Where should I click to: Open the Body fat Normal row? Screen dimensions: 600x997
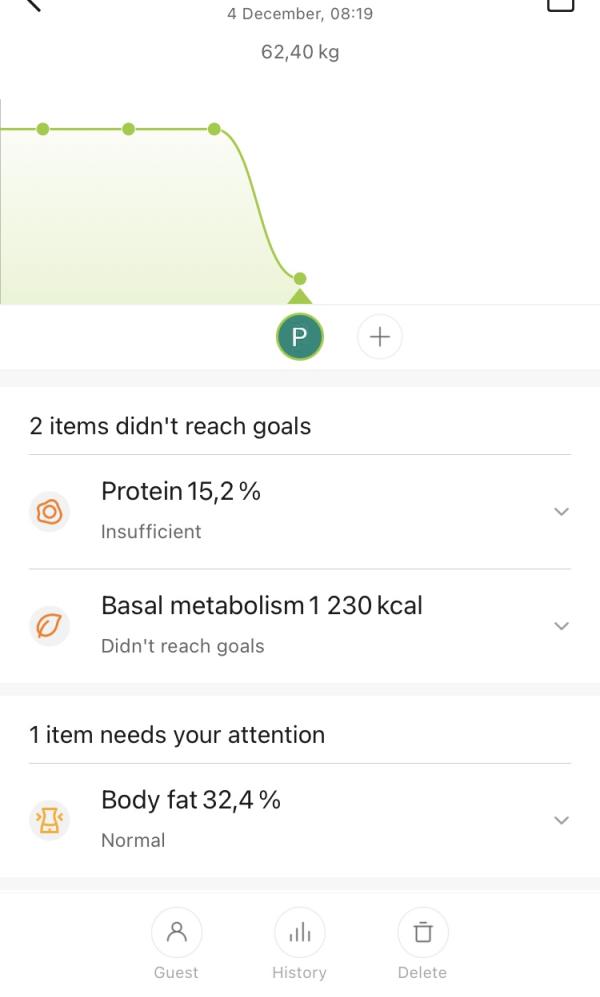(x=300, y=820)
